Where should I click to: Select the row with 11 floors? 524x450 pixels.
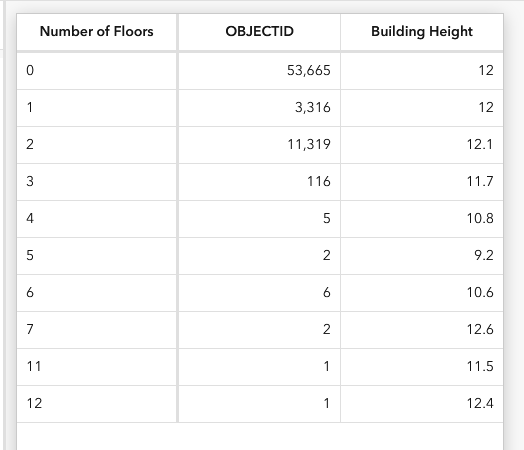(260, 367)
